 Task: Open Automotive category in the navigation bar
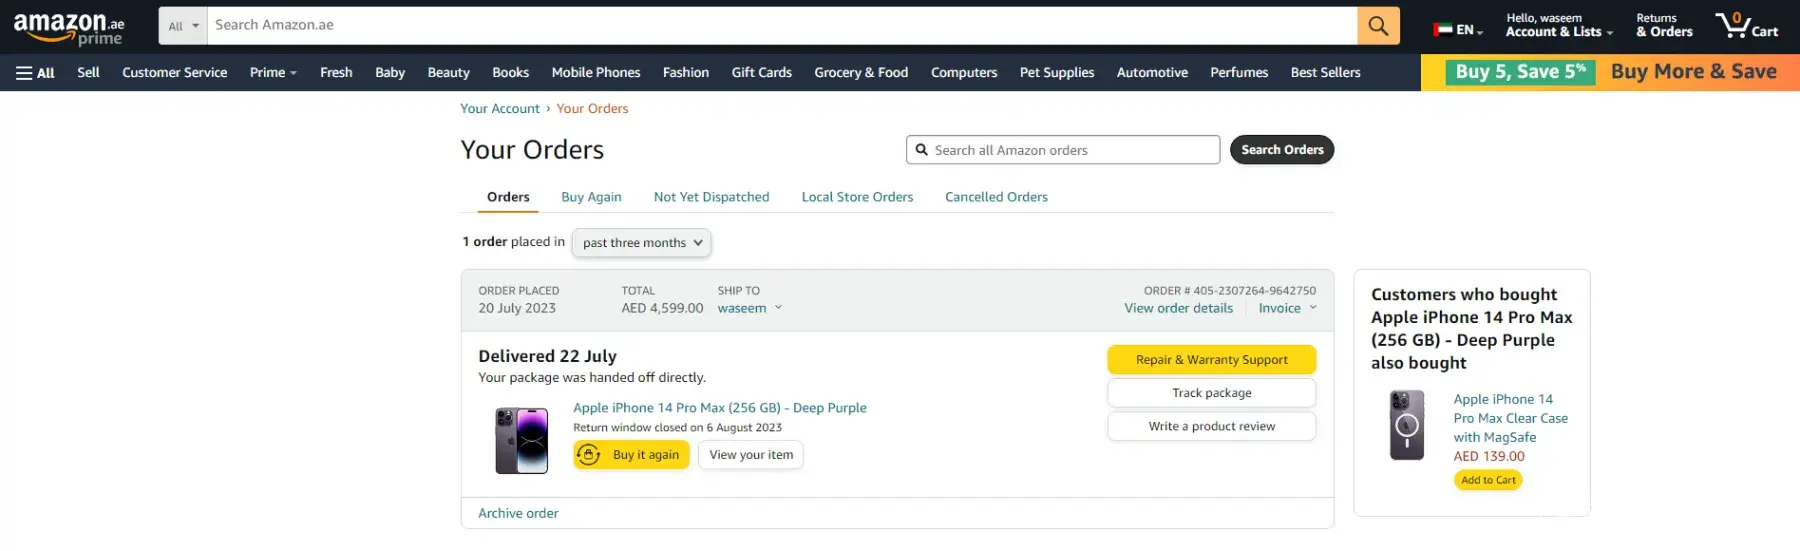pos(1152,73)
